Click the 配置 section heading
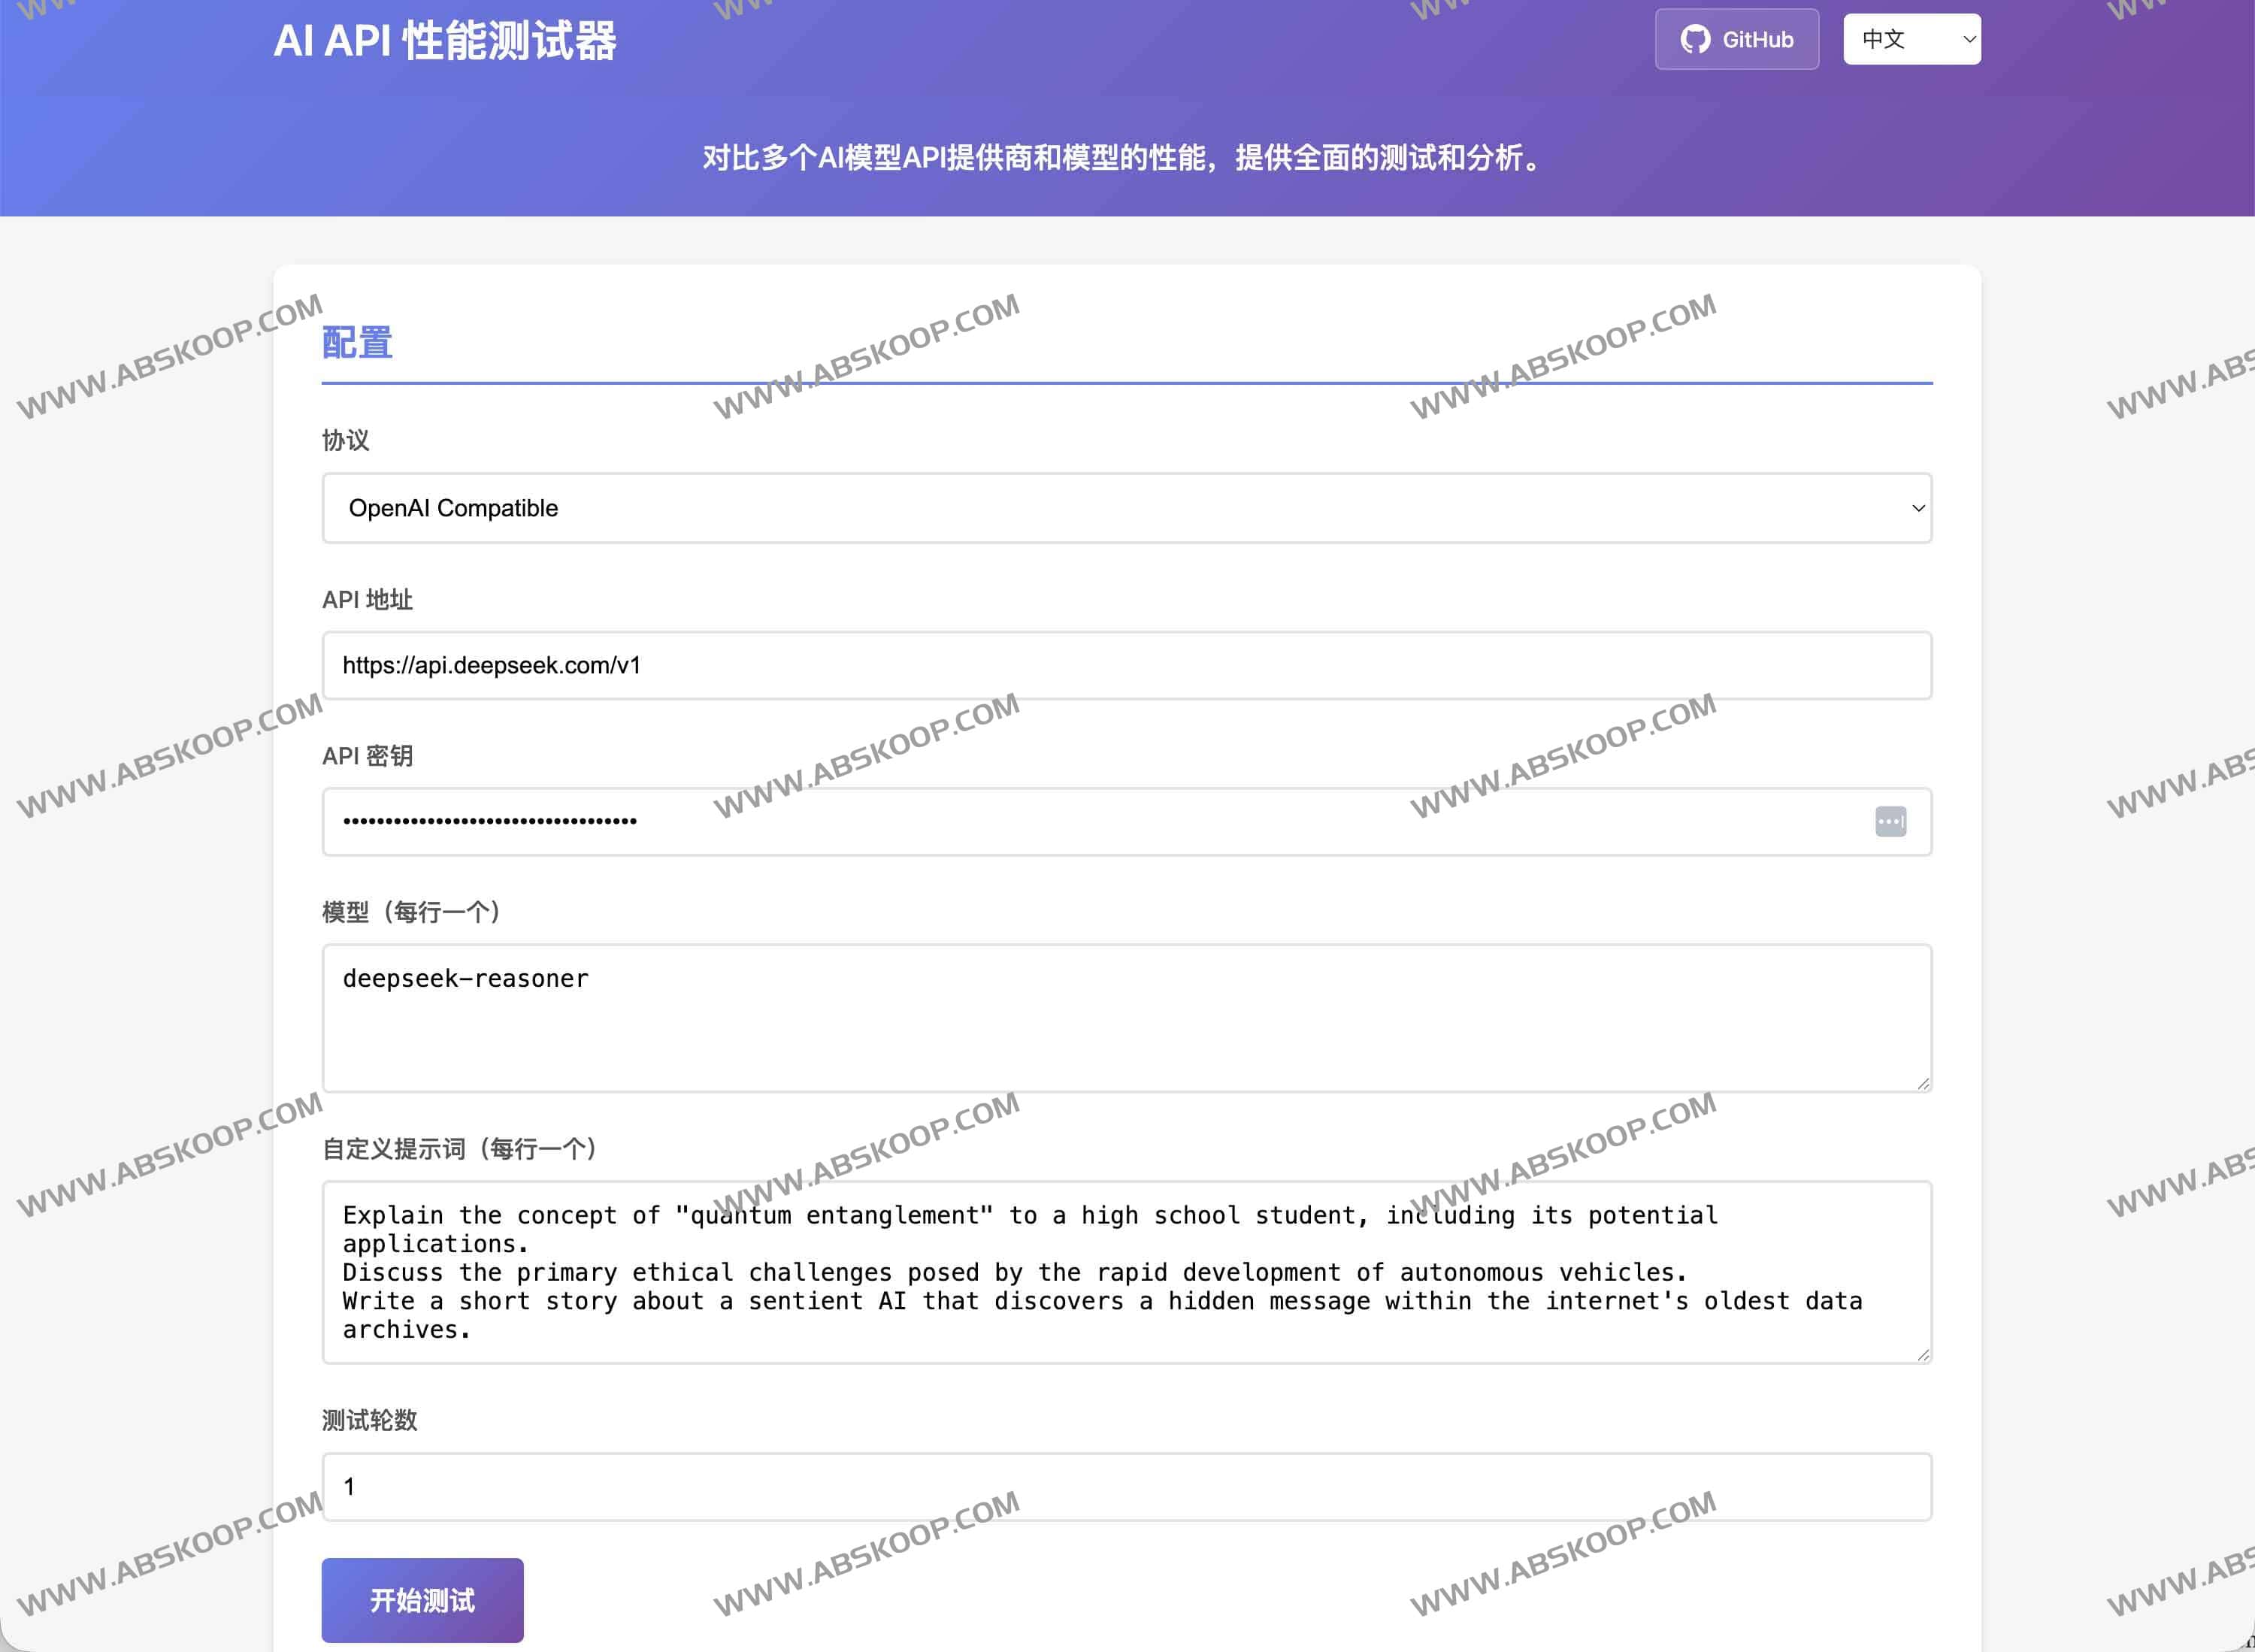This screenshot has height=1652, width=2255. click(x=357, y=343)
